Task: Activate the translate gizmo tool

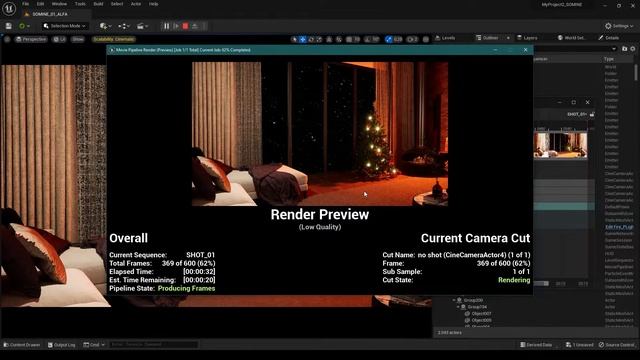Action: pos(303,39)
